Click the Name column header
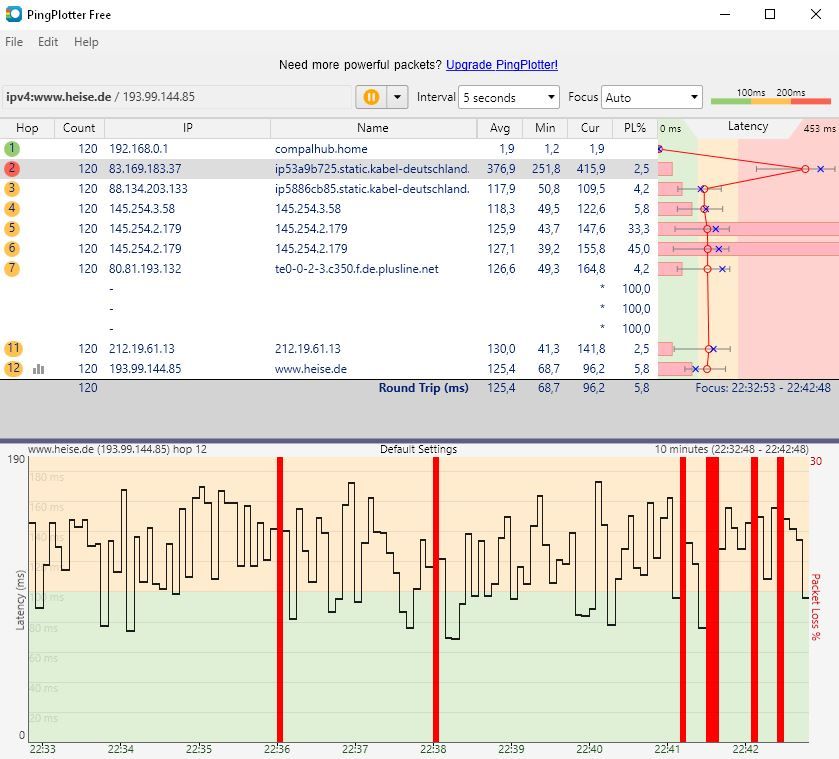Image resolution: width=839 pixels, height=759 pixels. point(373,128)
